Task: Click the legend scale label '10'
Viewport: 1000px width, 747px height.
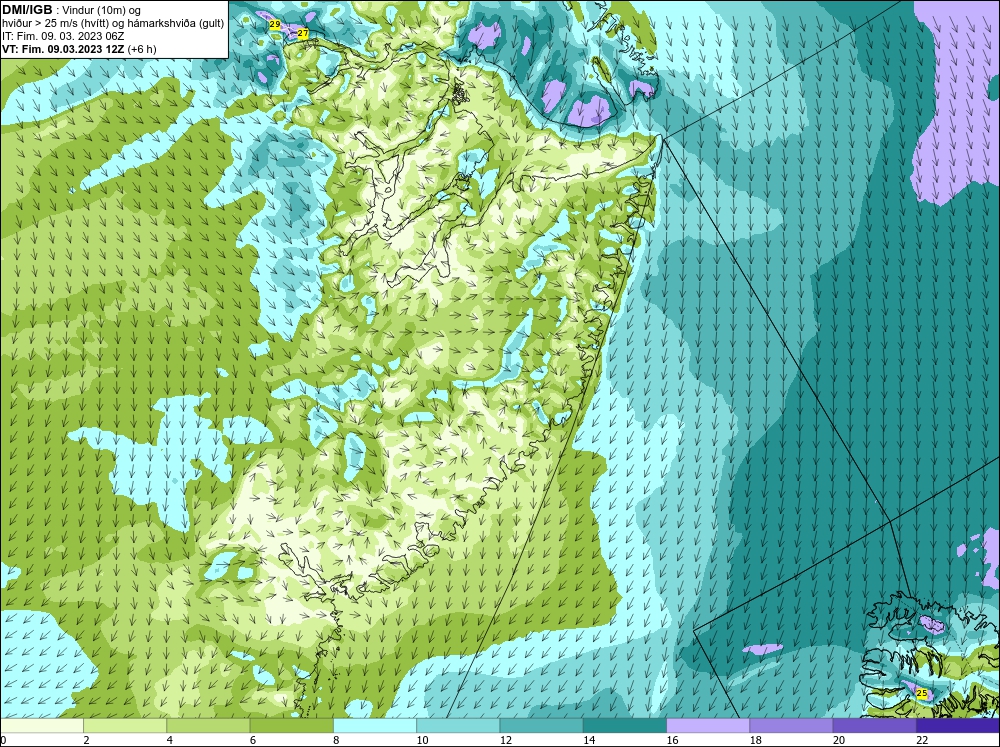Action: 422,740
